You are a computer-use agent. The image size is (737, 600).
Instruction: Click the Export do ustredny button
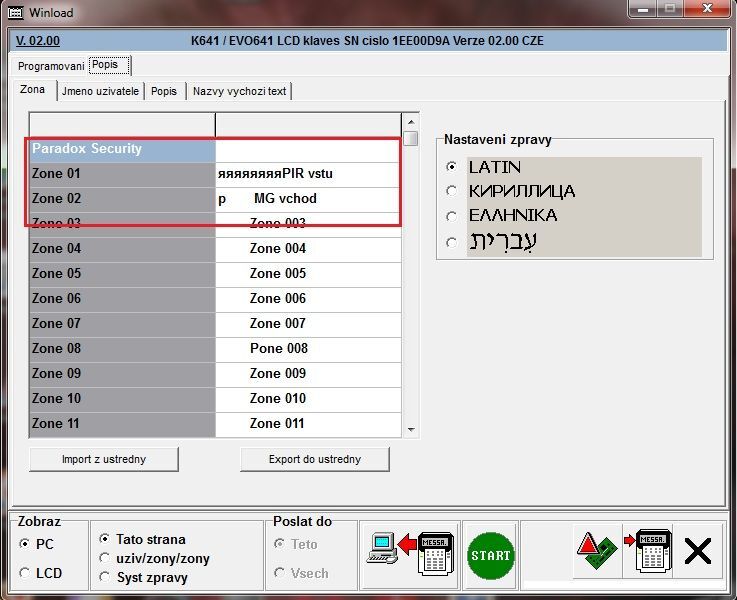click(x=315, y=459)
